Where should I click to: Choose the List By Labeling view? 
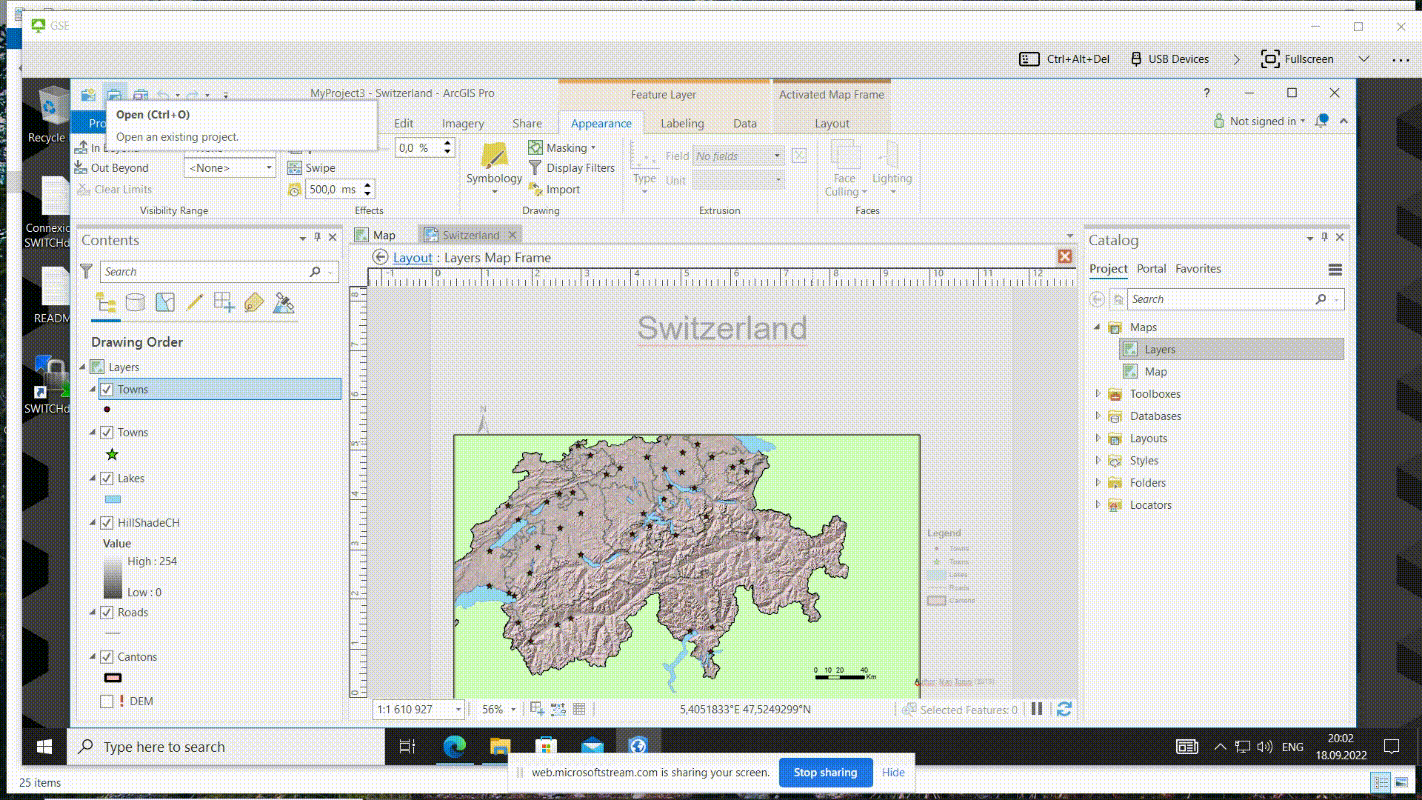pos(254,302)
